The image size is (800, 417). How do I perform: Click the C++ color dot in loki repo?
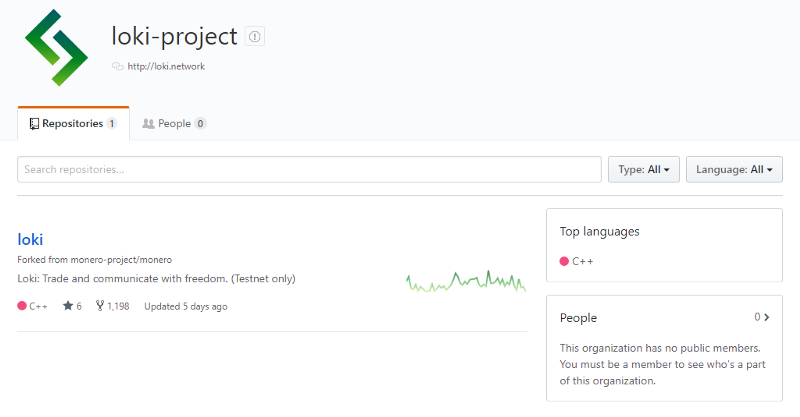(23, 306)
